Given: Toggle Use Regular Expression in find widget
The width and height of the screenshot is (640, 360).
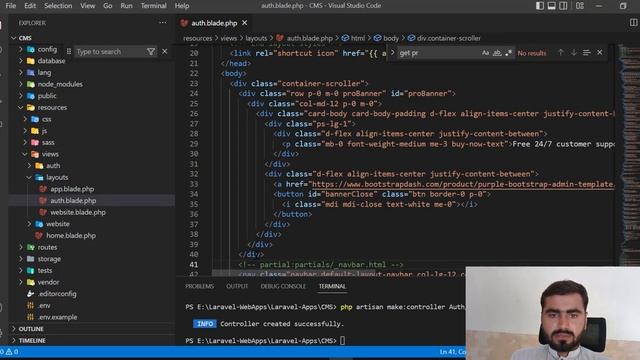Looking at the screenshot, I should point(508,53).
